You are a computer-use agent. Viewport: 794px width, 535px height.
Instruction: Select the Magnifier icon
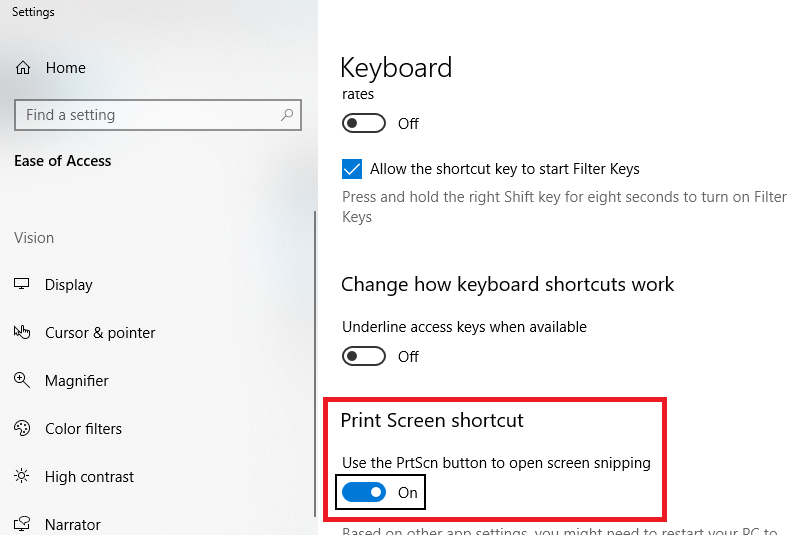(x=22, y=381)
